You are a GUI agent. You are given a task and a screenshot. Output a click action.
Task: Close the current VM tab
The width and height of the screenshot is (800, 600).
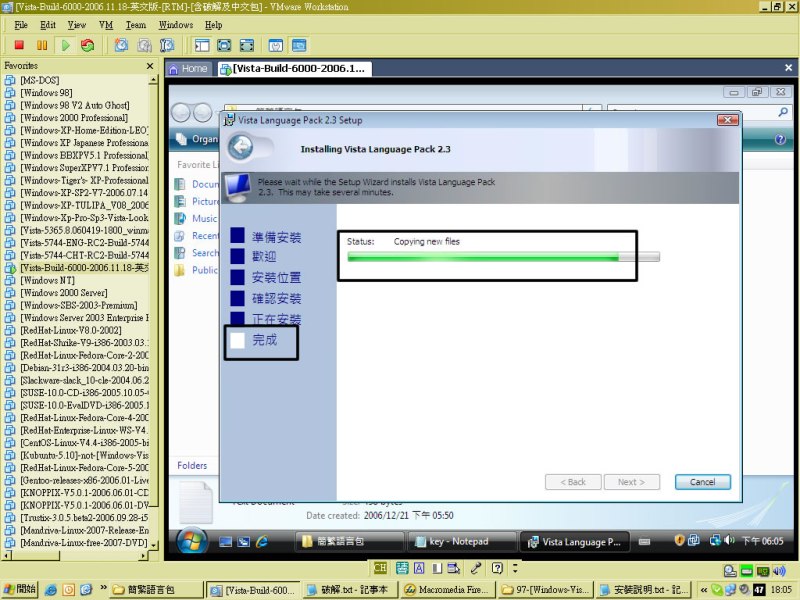click(788, 67)
